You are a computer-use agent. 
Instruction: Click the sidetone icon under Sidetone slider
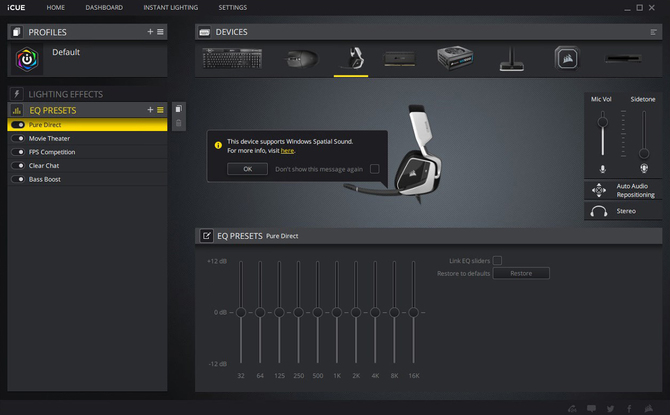pos(644,168)
